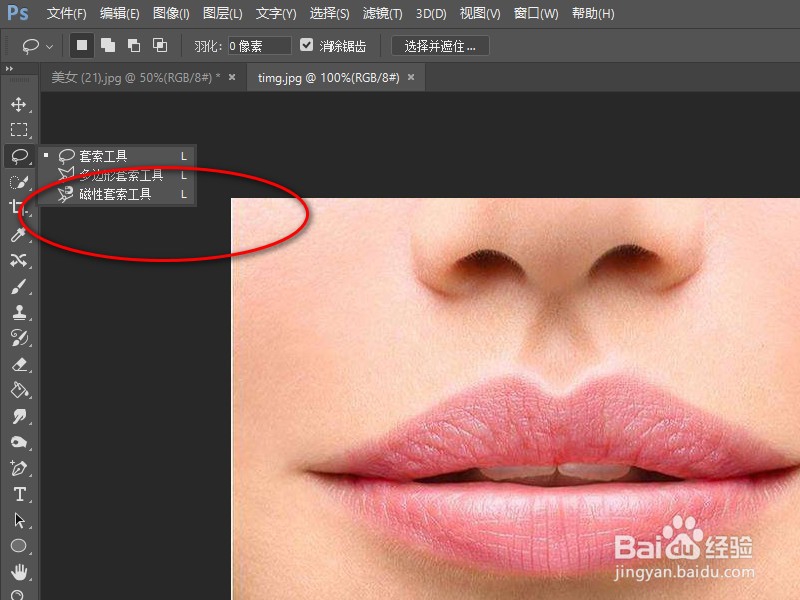800x600 pixels.
Task: Choose New Selection mode icon
Action: (x=82, y=45)
